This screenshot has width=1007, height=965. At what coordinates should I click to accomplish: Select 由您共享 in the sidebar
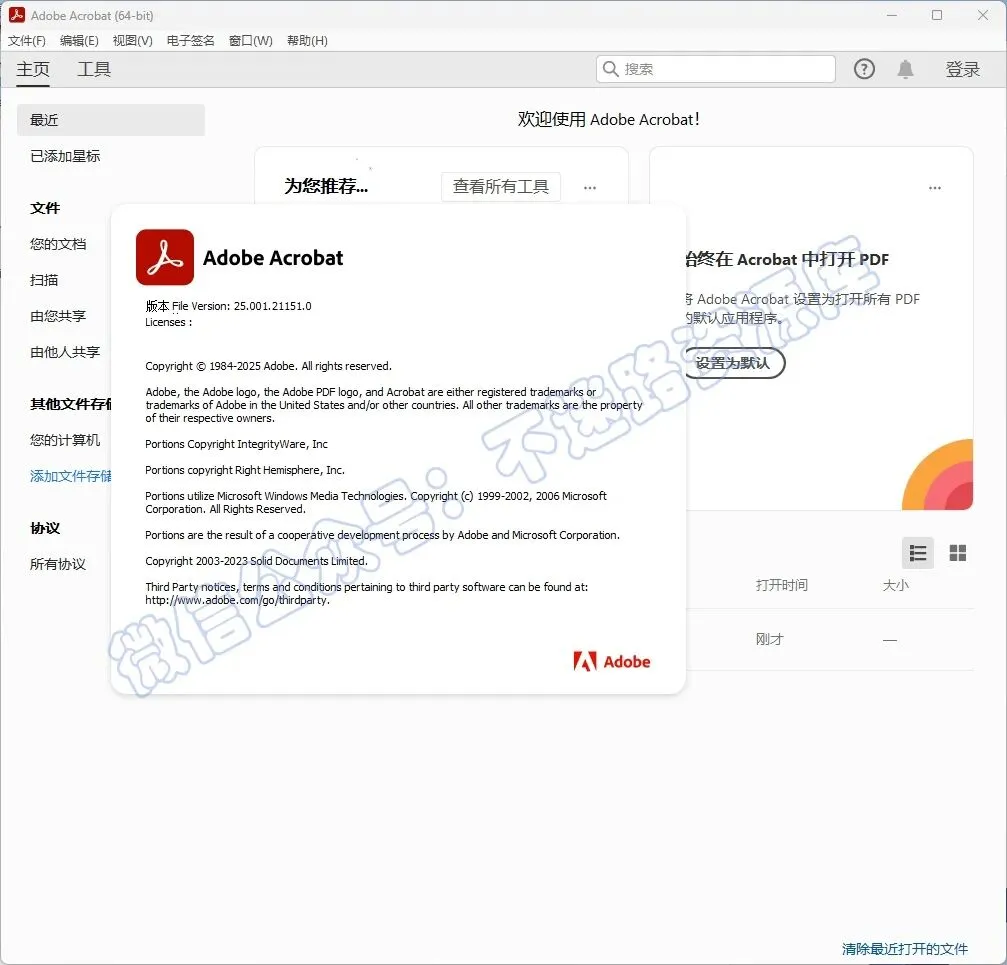pos(58,316)
